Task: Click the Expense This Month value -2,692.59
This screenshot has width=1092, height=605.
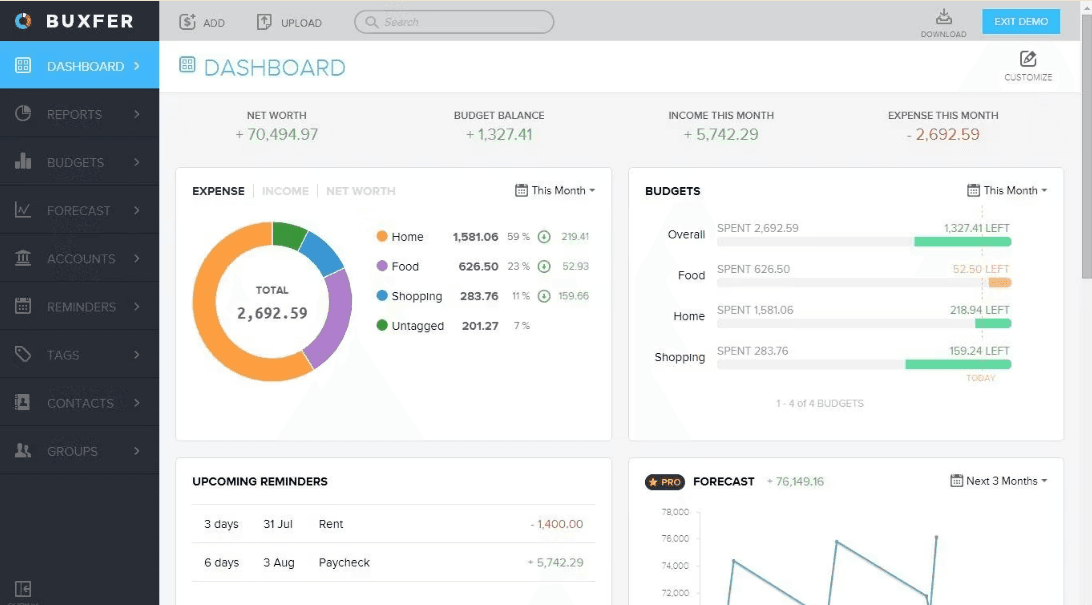Action: pos(943,134)
